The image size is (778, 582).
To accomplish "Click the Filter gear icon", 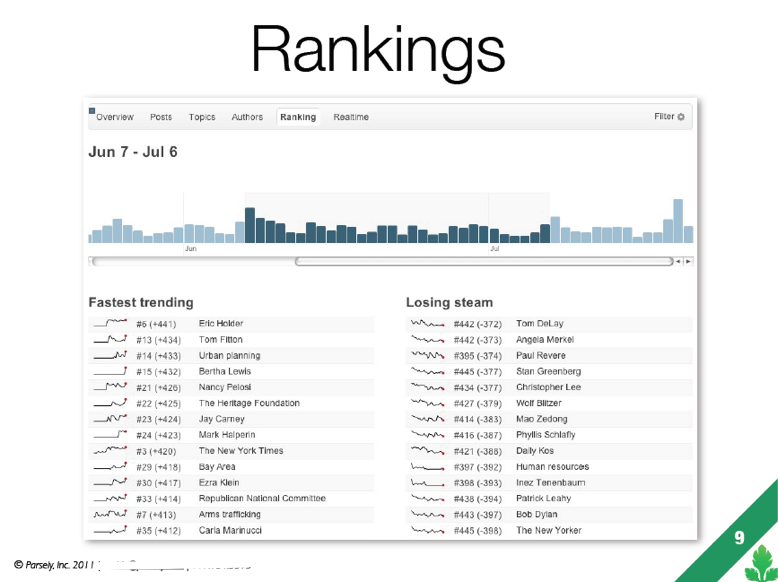I will tap(681, 117).
